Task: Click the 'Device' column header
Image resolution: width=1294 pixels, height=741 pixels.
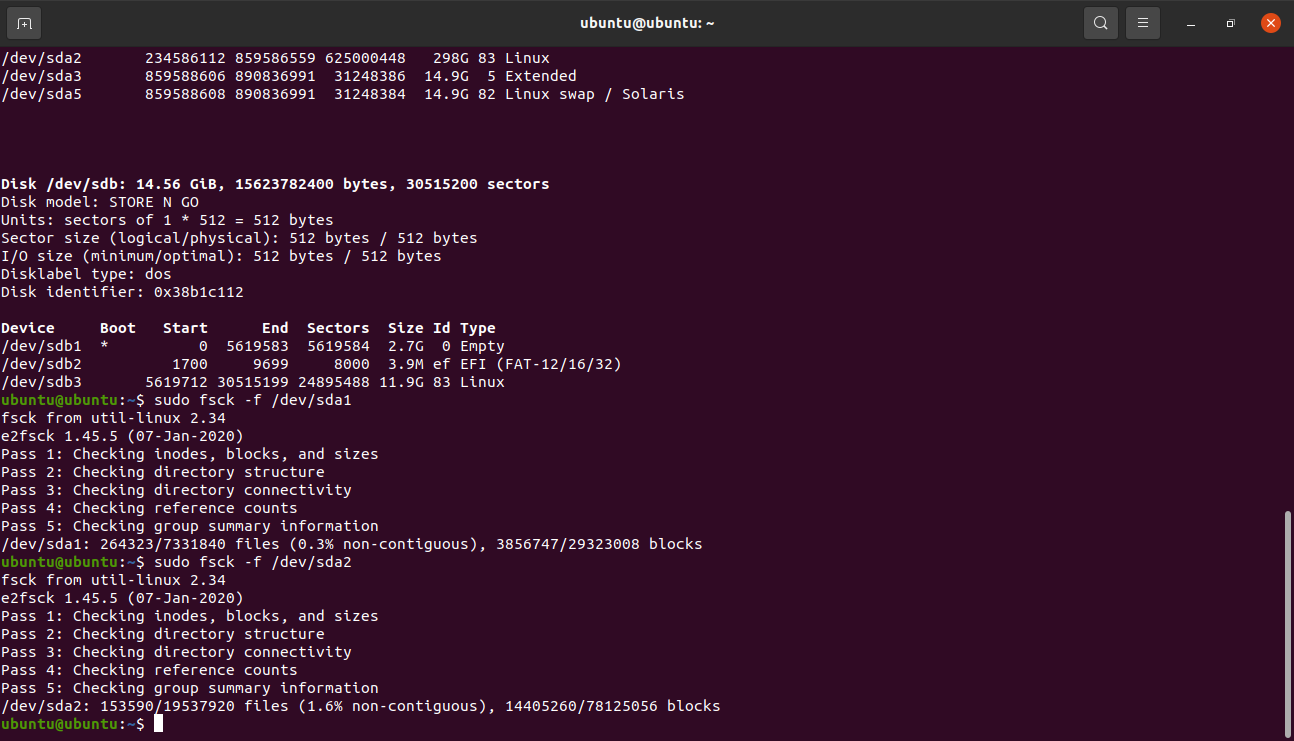Action: (28, 328)
